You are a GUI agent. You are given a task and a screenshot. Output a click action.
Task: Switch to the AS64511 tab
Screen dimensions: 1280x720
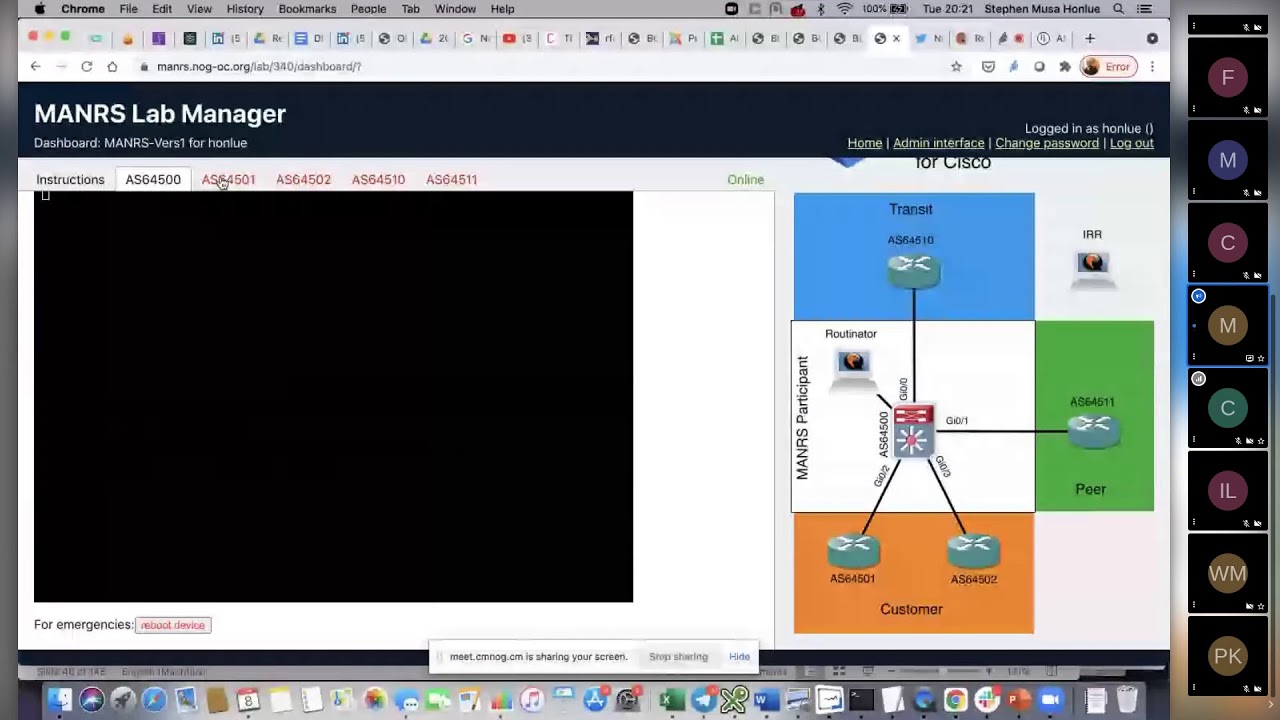coord(451,179)
